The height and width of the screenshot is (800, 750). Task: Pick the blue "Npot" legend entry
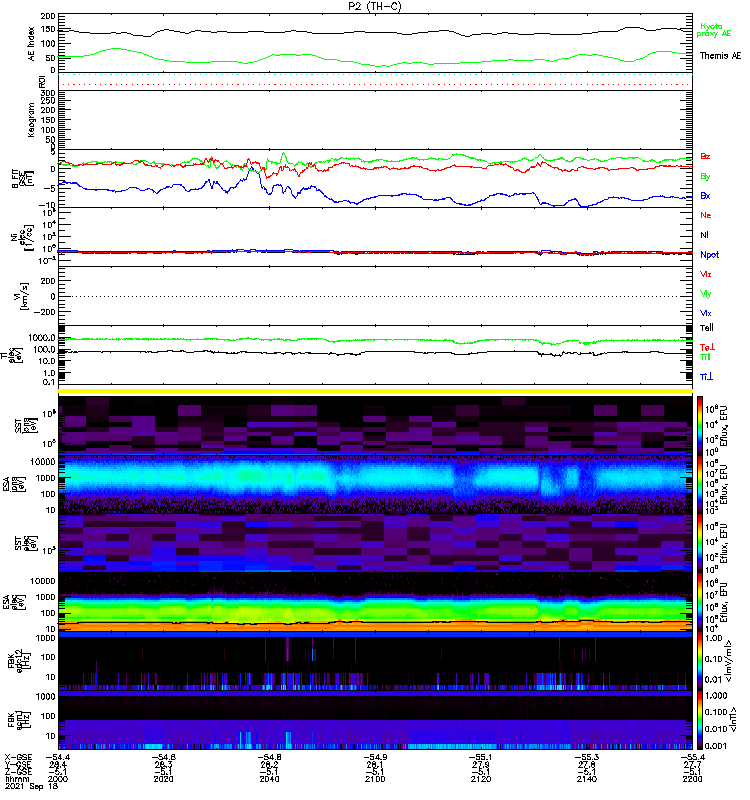click(x=709, y=255)
